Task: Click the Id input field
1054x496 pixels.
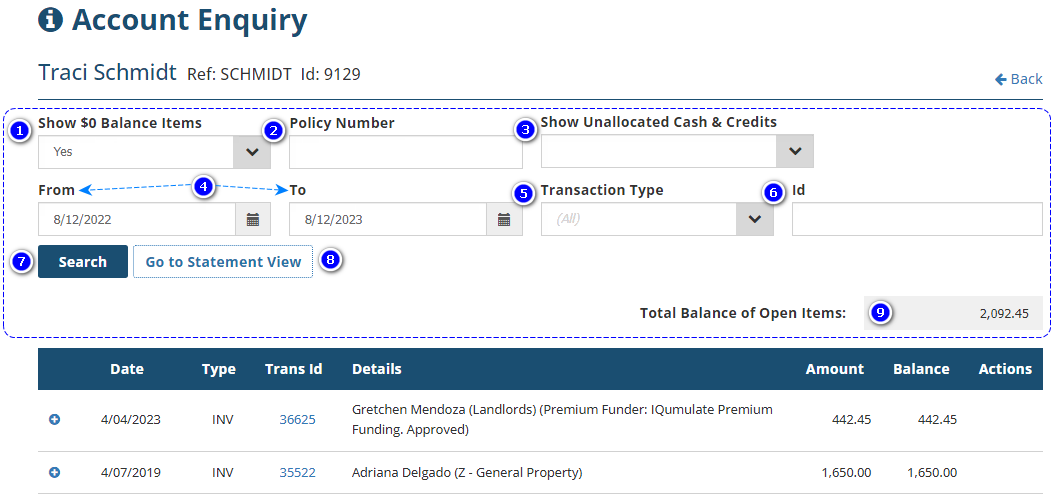Action: 916,220
